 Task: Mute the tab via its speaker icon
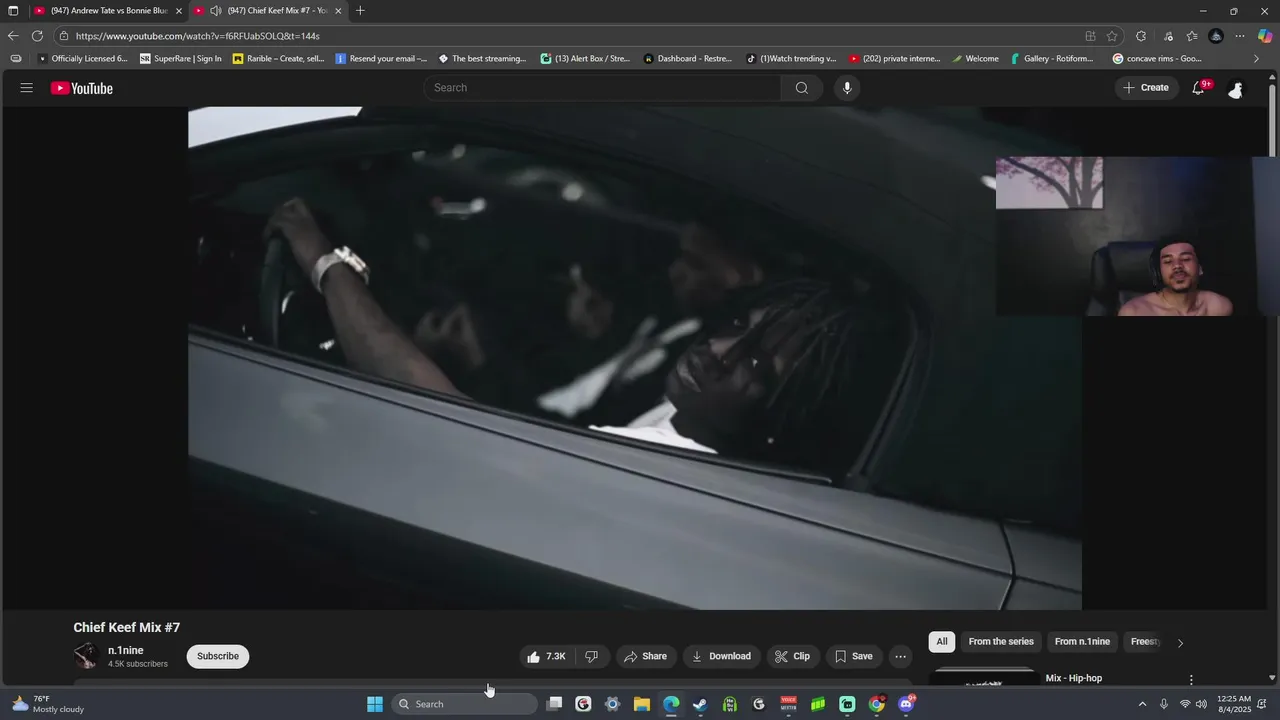(215, 10)
